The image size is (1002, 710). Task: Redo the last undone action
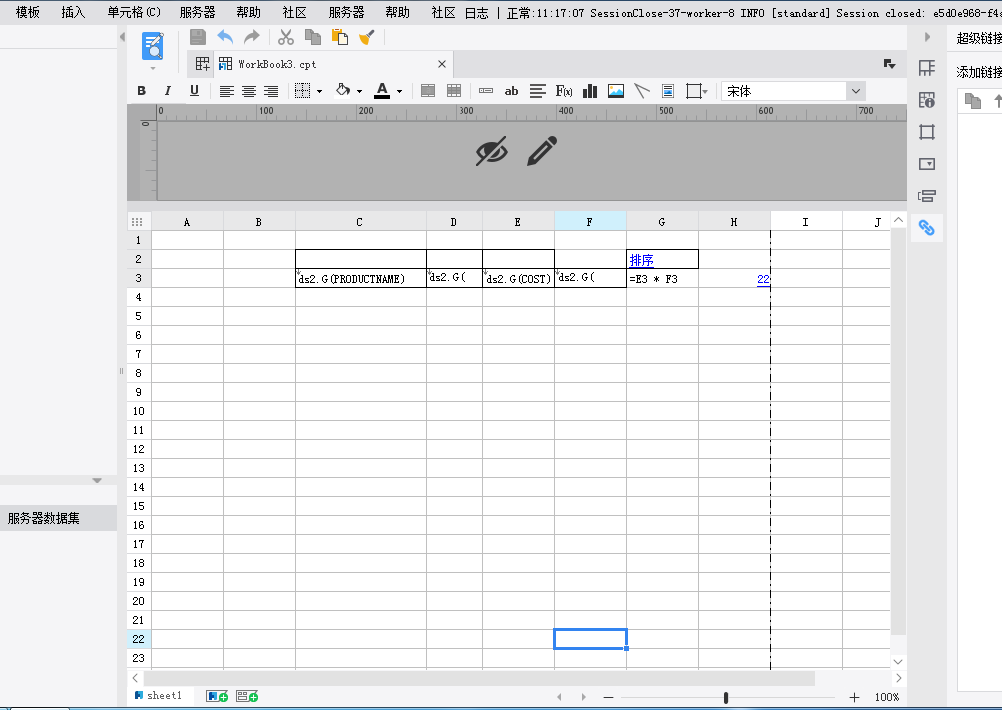click(x=252, y=37)
